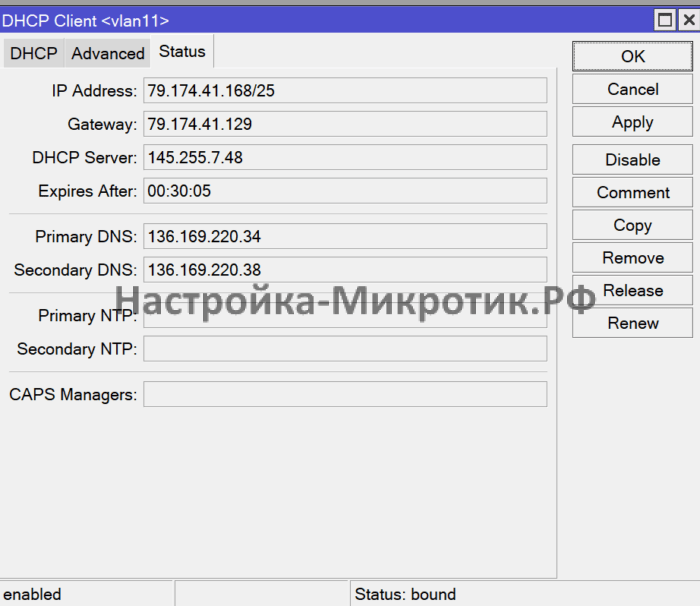The height and width of the screenshot is (606, 700).
Task: Click the IP Address field 79.174.41.168/25
Action: tap(345, 90)
